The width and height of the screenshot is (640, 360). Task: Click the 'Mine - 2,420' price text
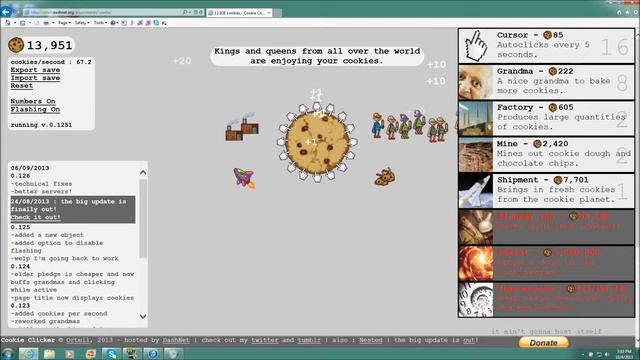[x=532, y=144]
